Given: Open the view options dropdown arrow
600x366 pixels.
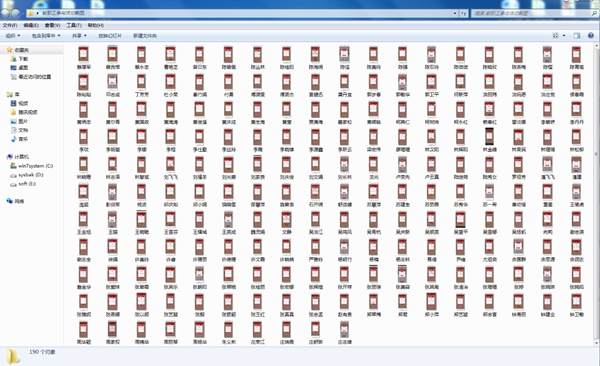Looking at the screenshot, I should coord(564,36).
